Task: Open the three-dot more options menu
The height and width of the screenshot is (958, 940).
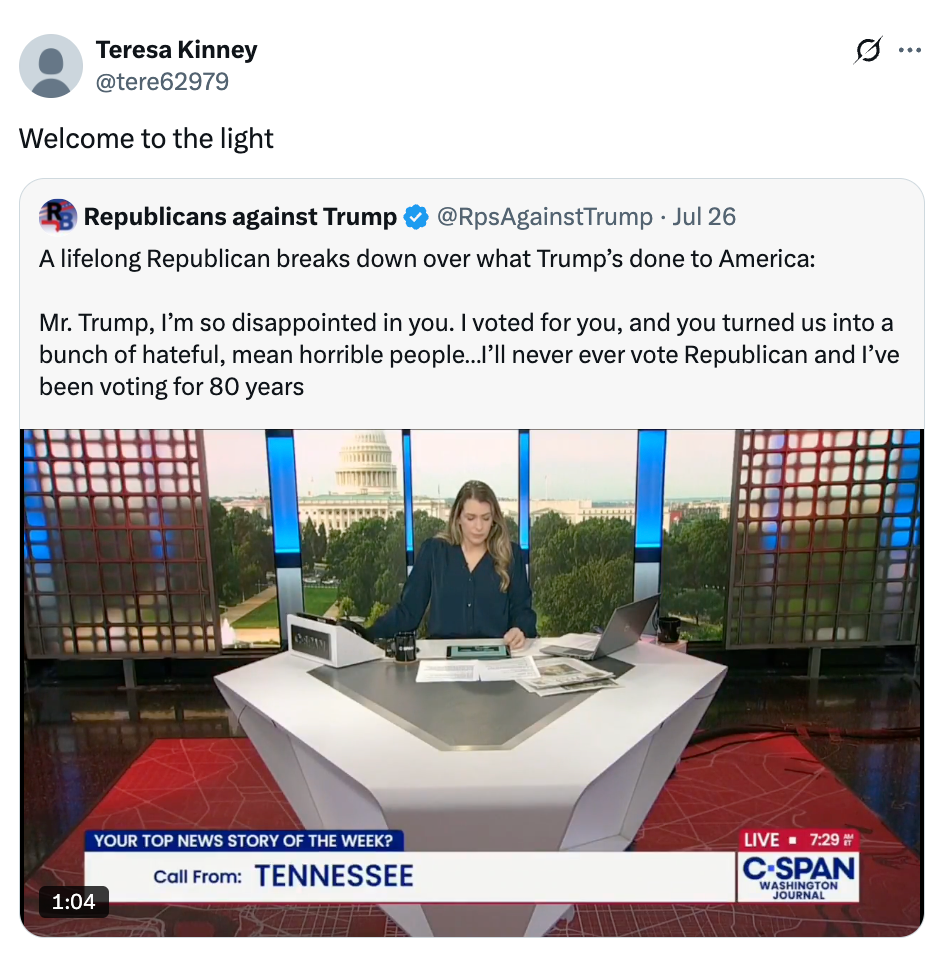Action: 909,50
